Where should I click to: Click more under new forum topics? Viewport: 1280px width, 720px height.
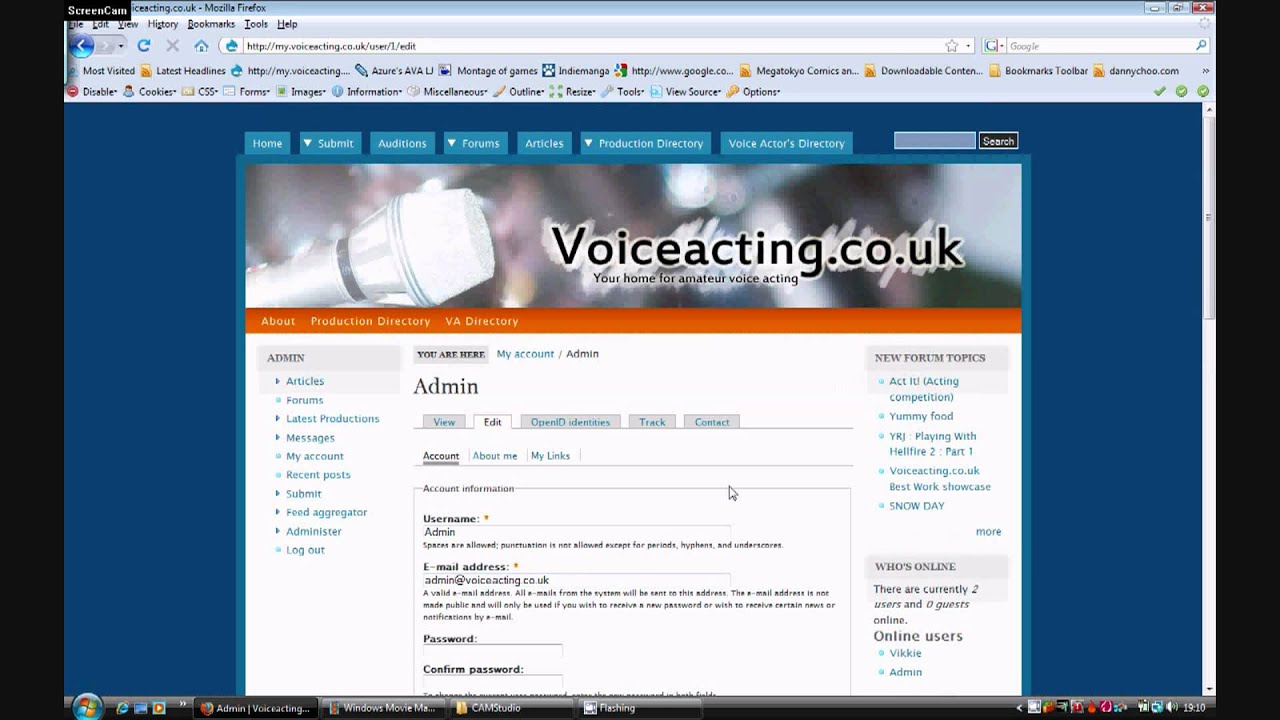tap(988, 532)
